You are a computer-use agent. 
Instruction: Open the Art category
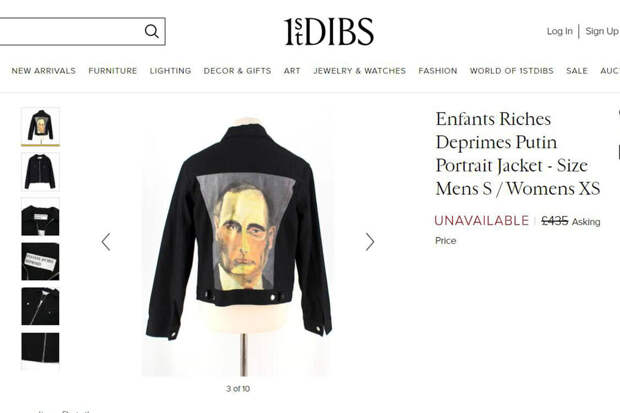pos(292,71)
